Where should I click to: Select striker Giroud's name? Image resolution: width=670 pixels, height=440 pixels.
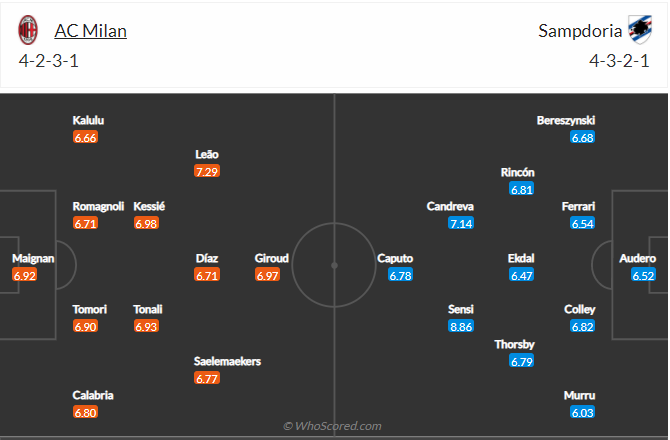pyautogui.click(x=271, y=258)
